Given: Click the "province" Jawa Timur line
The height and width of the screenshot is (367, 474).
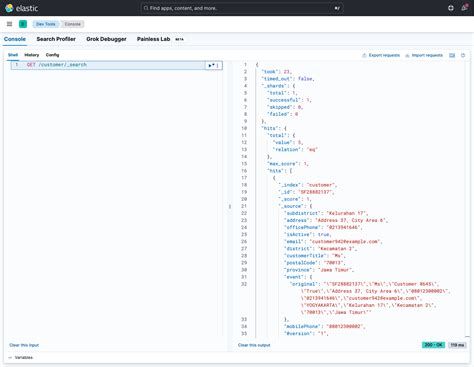Looking at the screenshot, I should coord(319,270).
